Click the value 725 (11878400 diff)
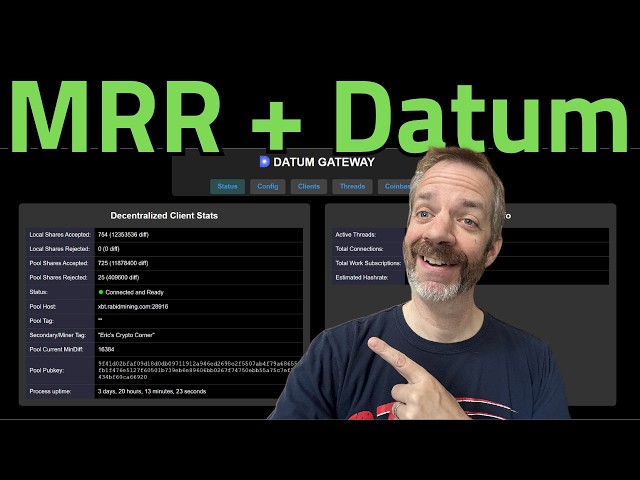 tap(123, 263)
